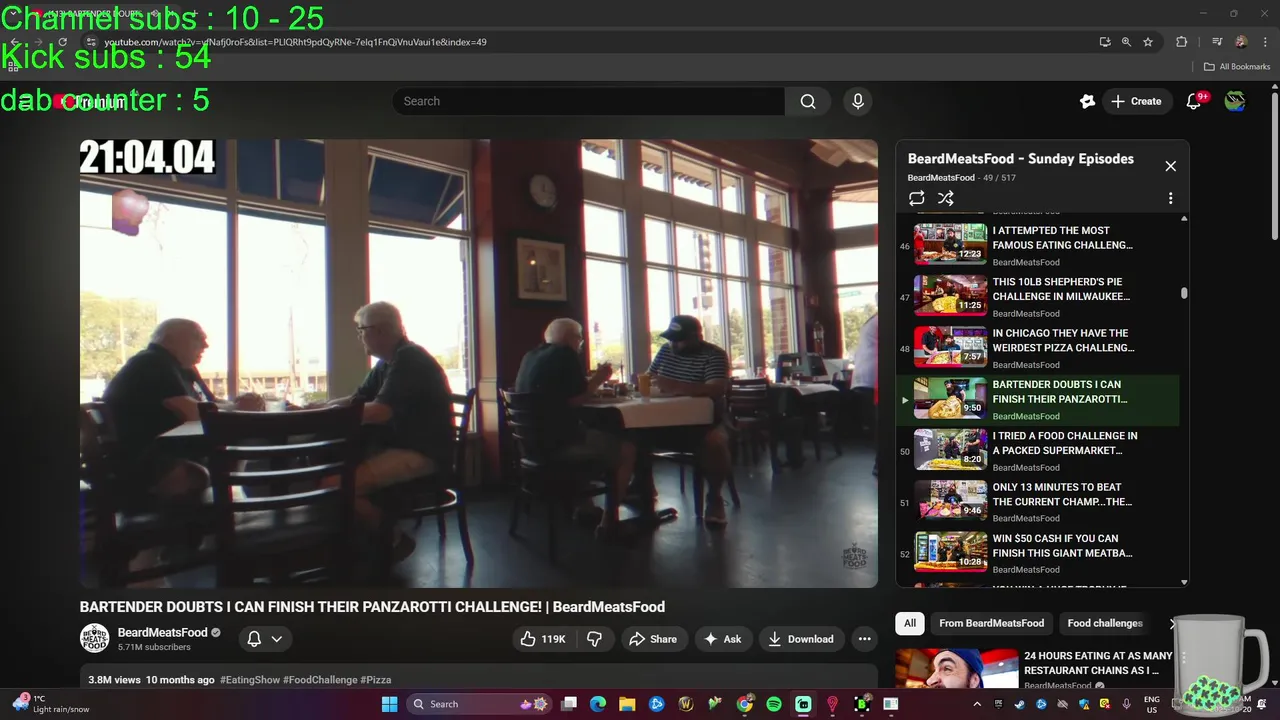Activate voice search microphone
Screen dimensions: 1280x720
[x=857, y=101]
